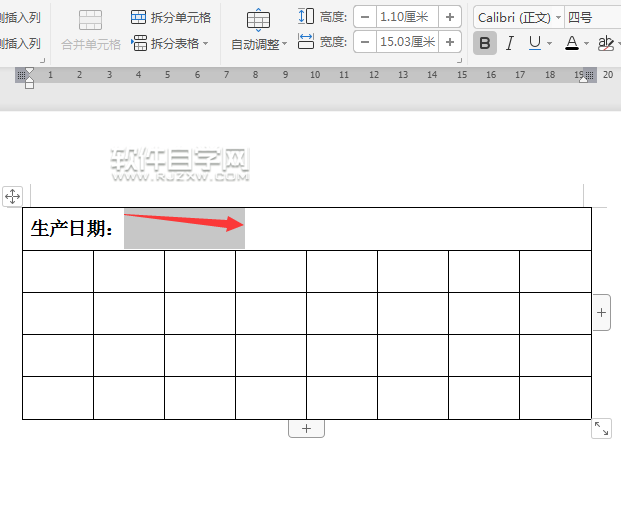The width and height of the screenshot is (621, 508).
Task: Open the font color dropdown arrow
Action: tap(586, 43)
